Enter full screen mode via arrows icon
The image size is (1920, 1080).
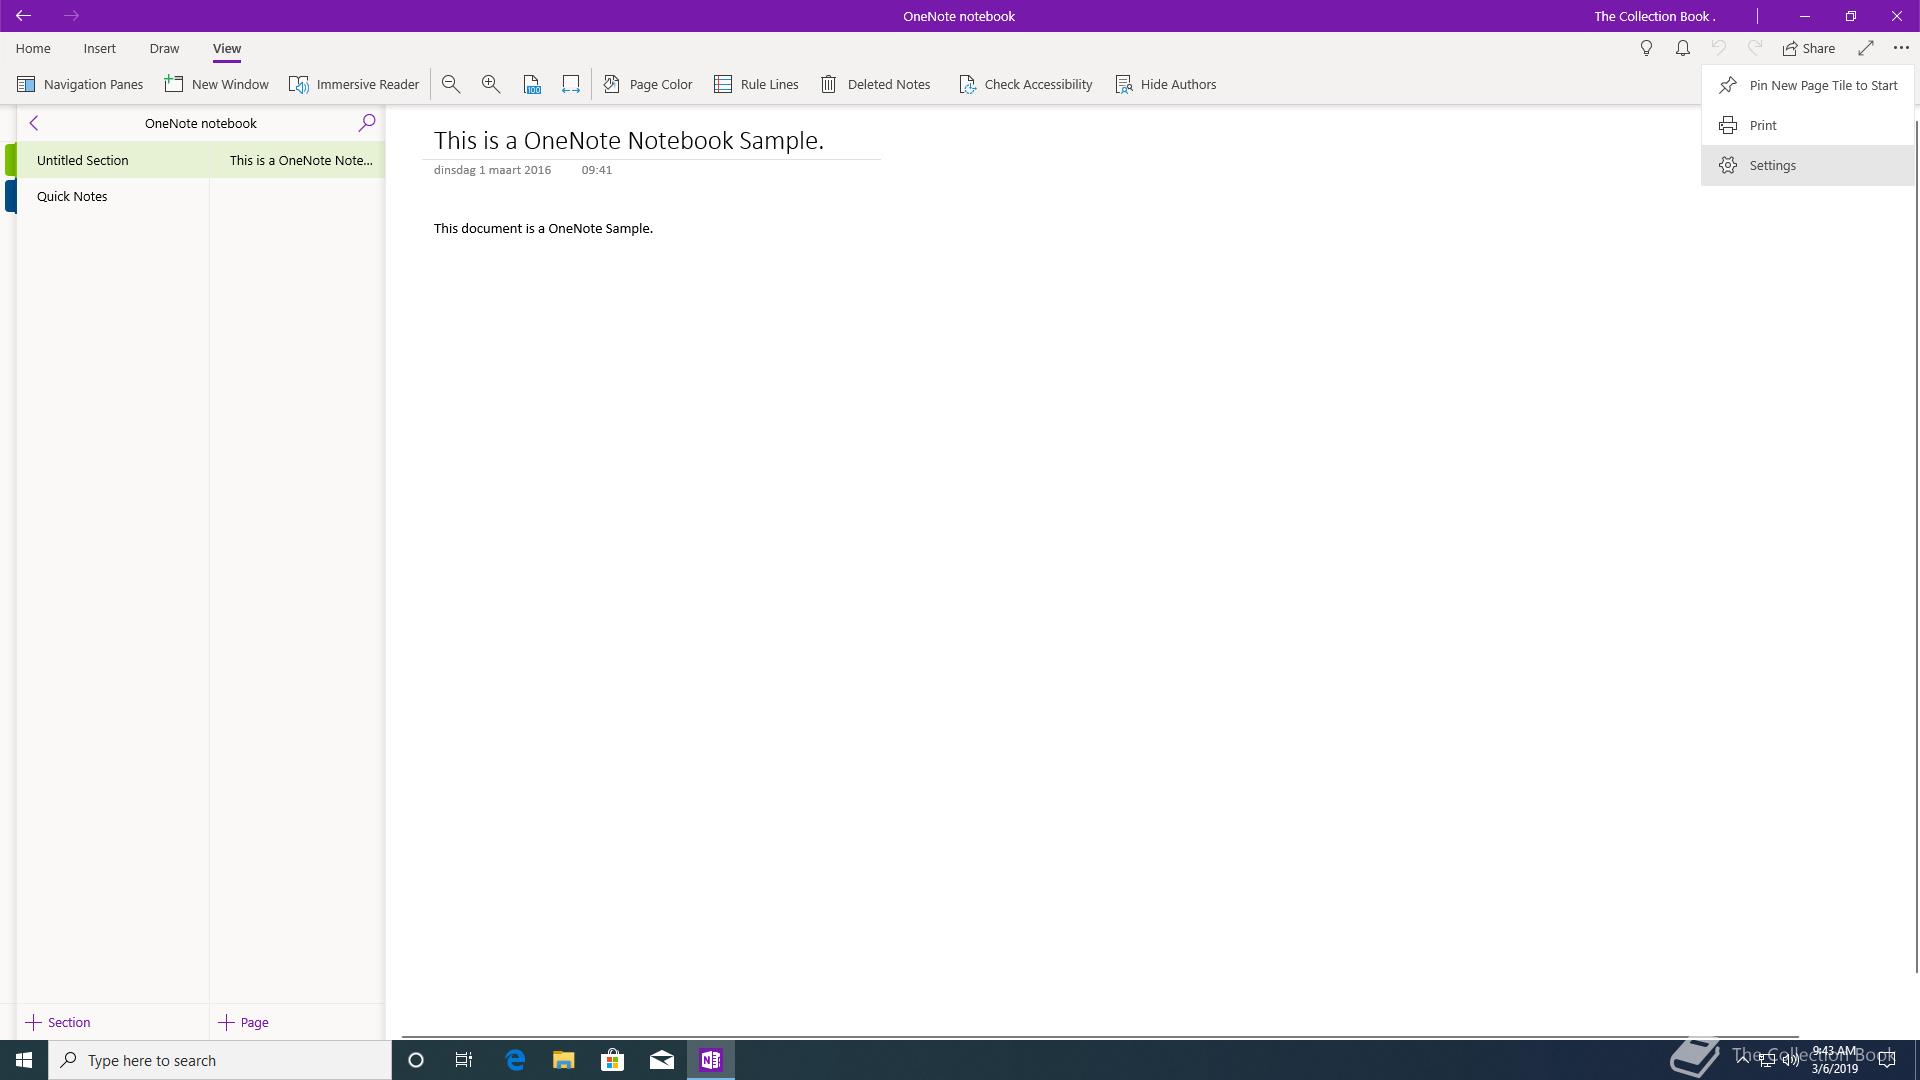coord(1866,48)
